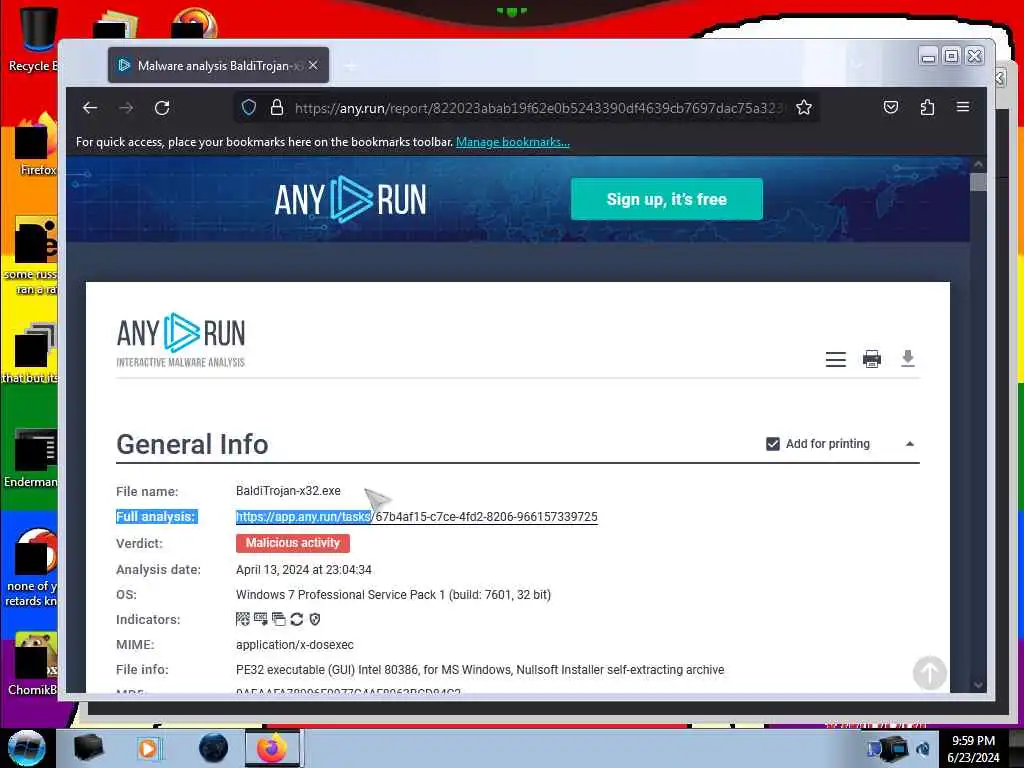Open the full analysis app.any.run tasks link

417,517
